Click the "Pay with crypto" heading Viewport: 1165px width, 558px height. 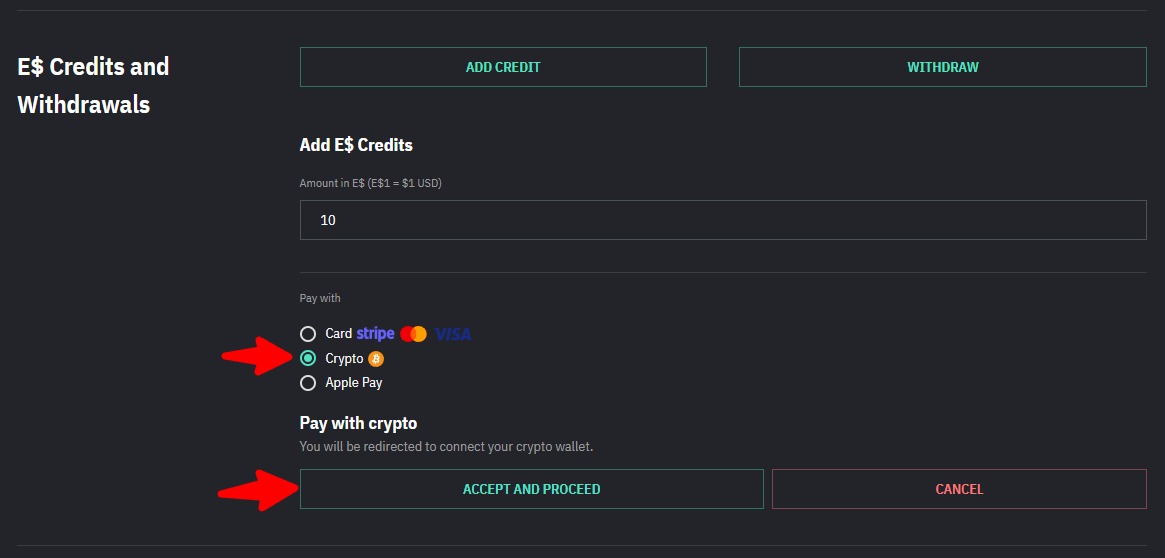(x=358, y=423)
